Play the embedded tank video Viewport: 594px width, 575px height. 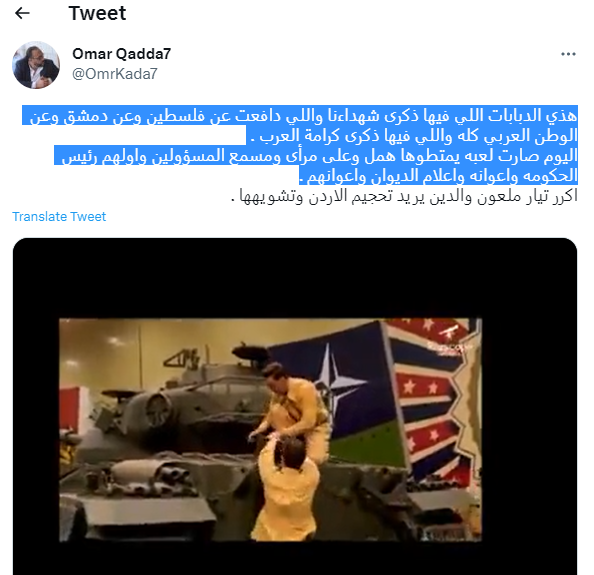(x=270, y=430)
